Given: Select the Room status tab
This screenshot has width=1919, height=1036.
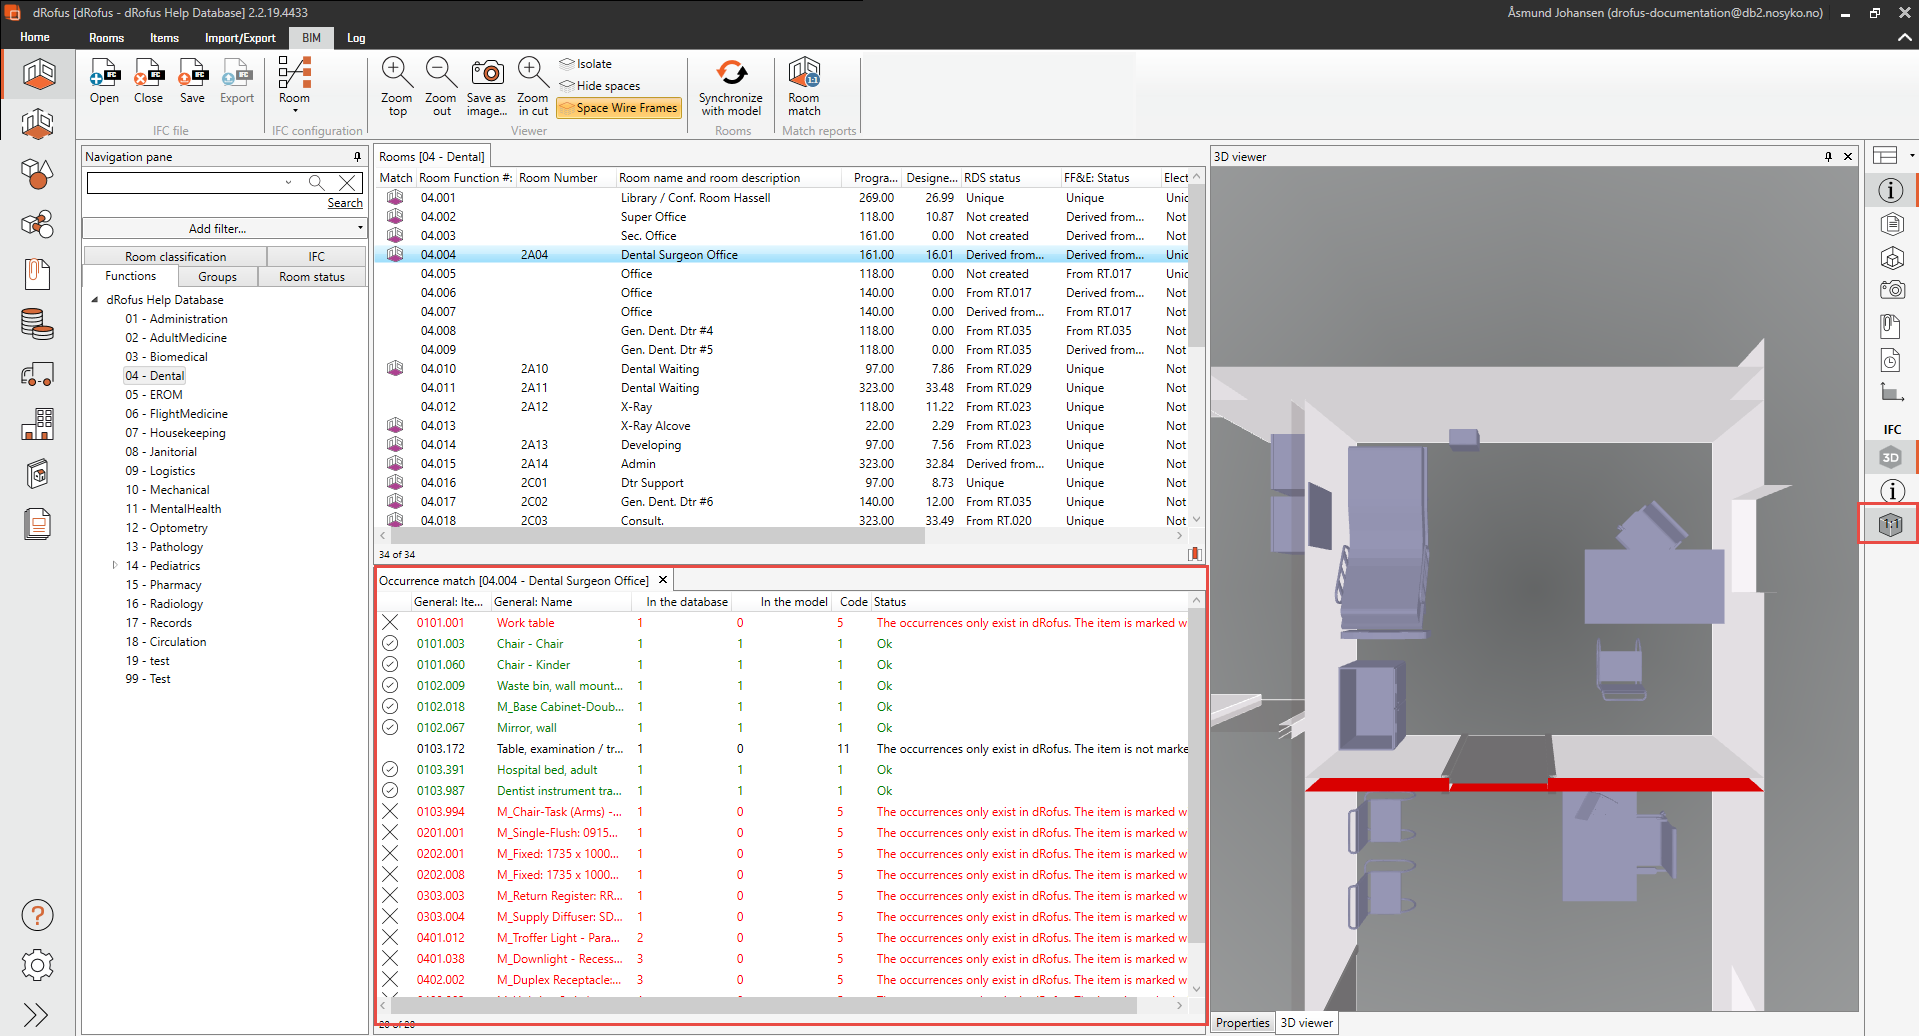Looking at the screenshot, I should pos(311,277).
